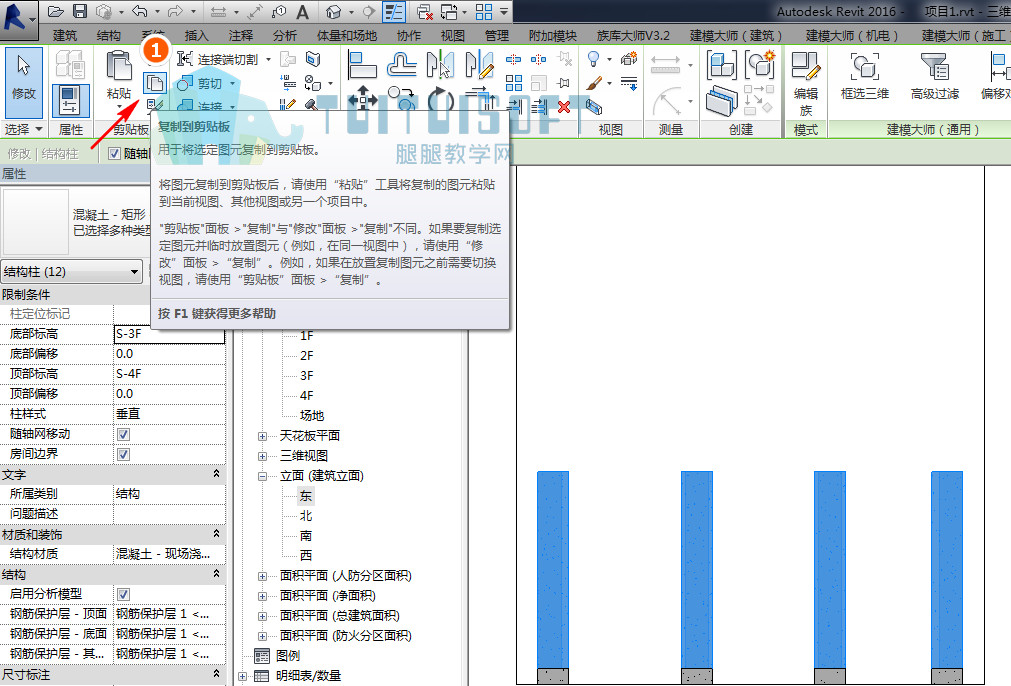Viewport: 1011px width, 686px height.
Task: Expand the 天花板平面 tree node
Action: pyautogui.click(x=262, y=436)
